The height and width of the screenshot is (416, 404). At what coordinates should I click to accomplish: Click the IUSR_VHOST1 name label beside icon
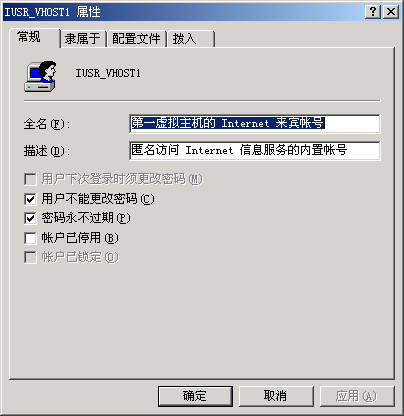tap(108, 73)
